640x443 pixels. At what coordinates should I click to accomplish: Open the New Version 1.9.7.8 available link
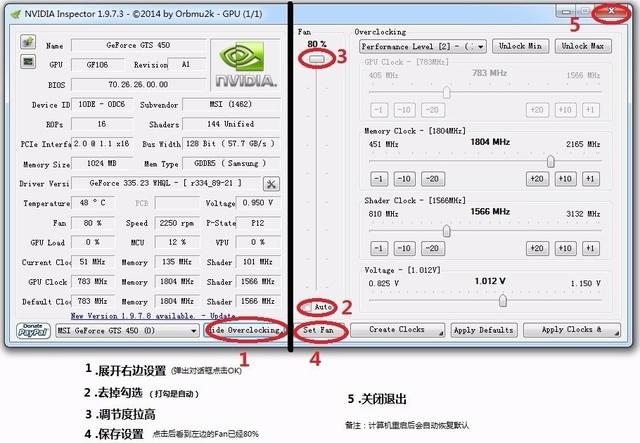(153, 316)
